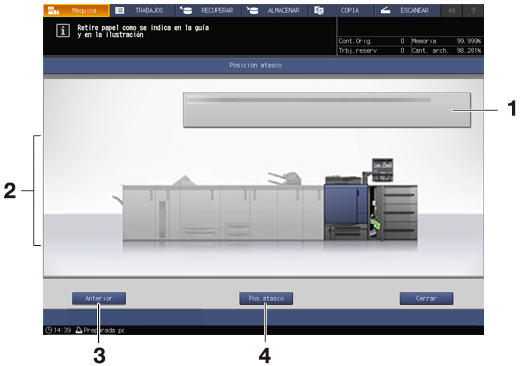This screenshot has height=366, width=520.
Task: Click the 'Preparada' printer status text
Action: [x=100, y=330]
